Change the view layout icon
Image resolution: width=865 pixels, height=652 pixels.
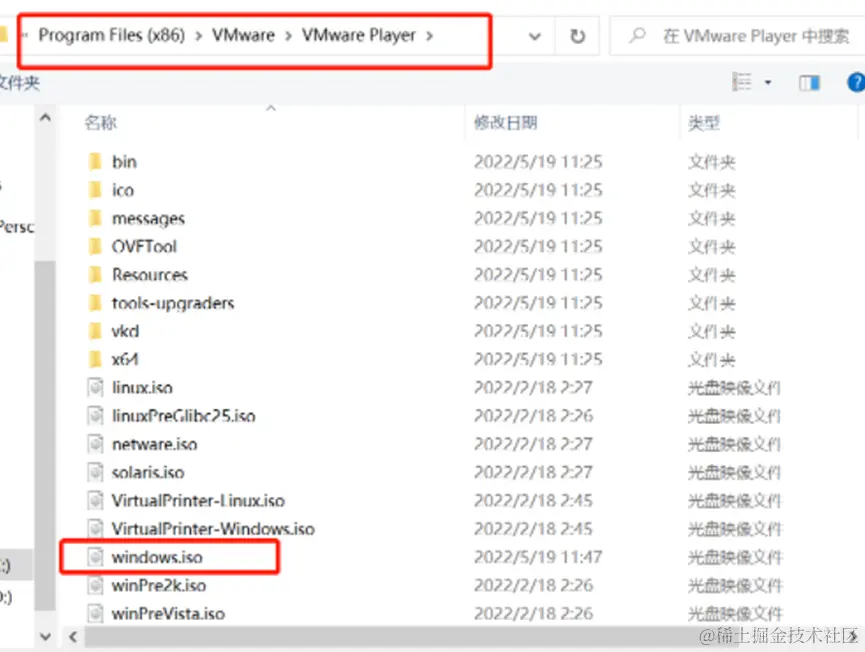pyautogui.click(x=742, y=82)
